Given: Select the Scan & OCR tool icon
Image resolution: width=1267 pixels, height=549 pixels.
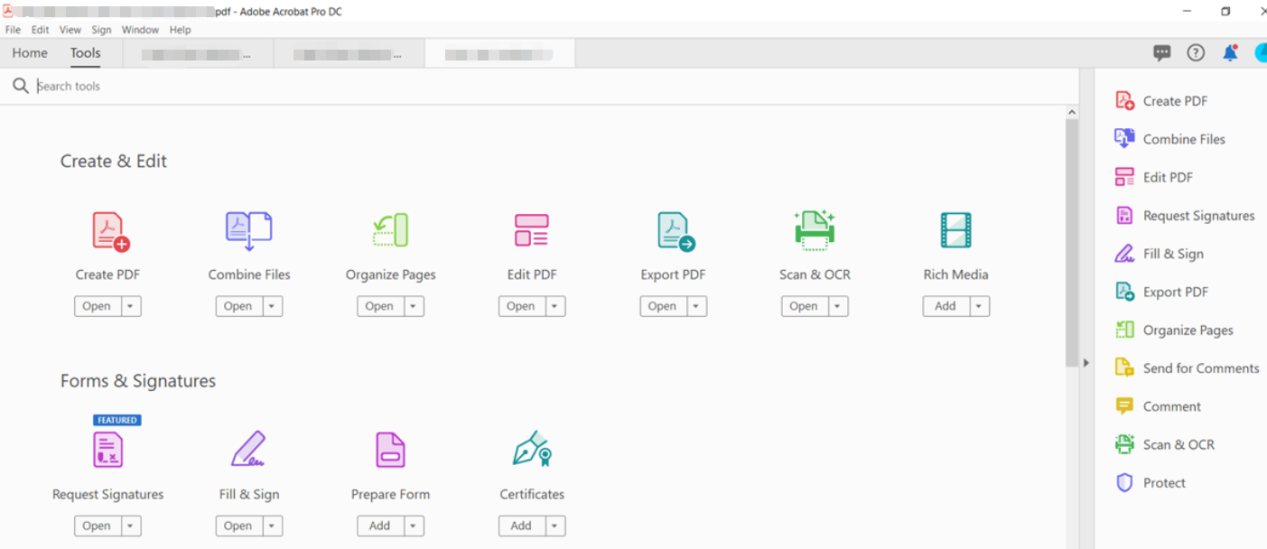Looking at the screenshot, I should [x=814, y=230].
